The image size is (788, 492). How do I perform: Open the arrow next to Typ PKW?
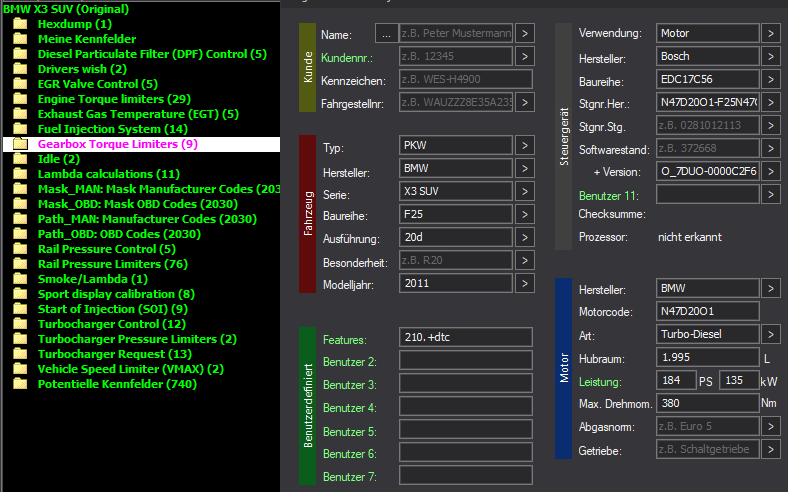click(525, 145)
